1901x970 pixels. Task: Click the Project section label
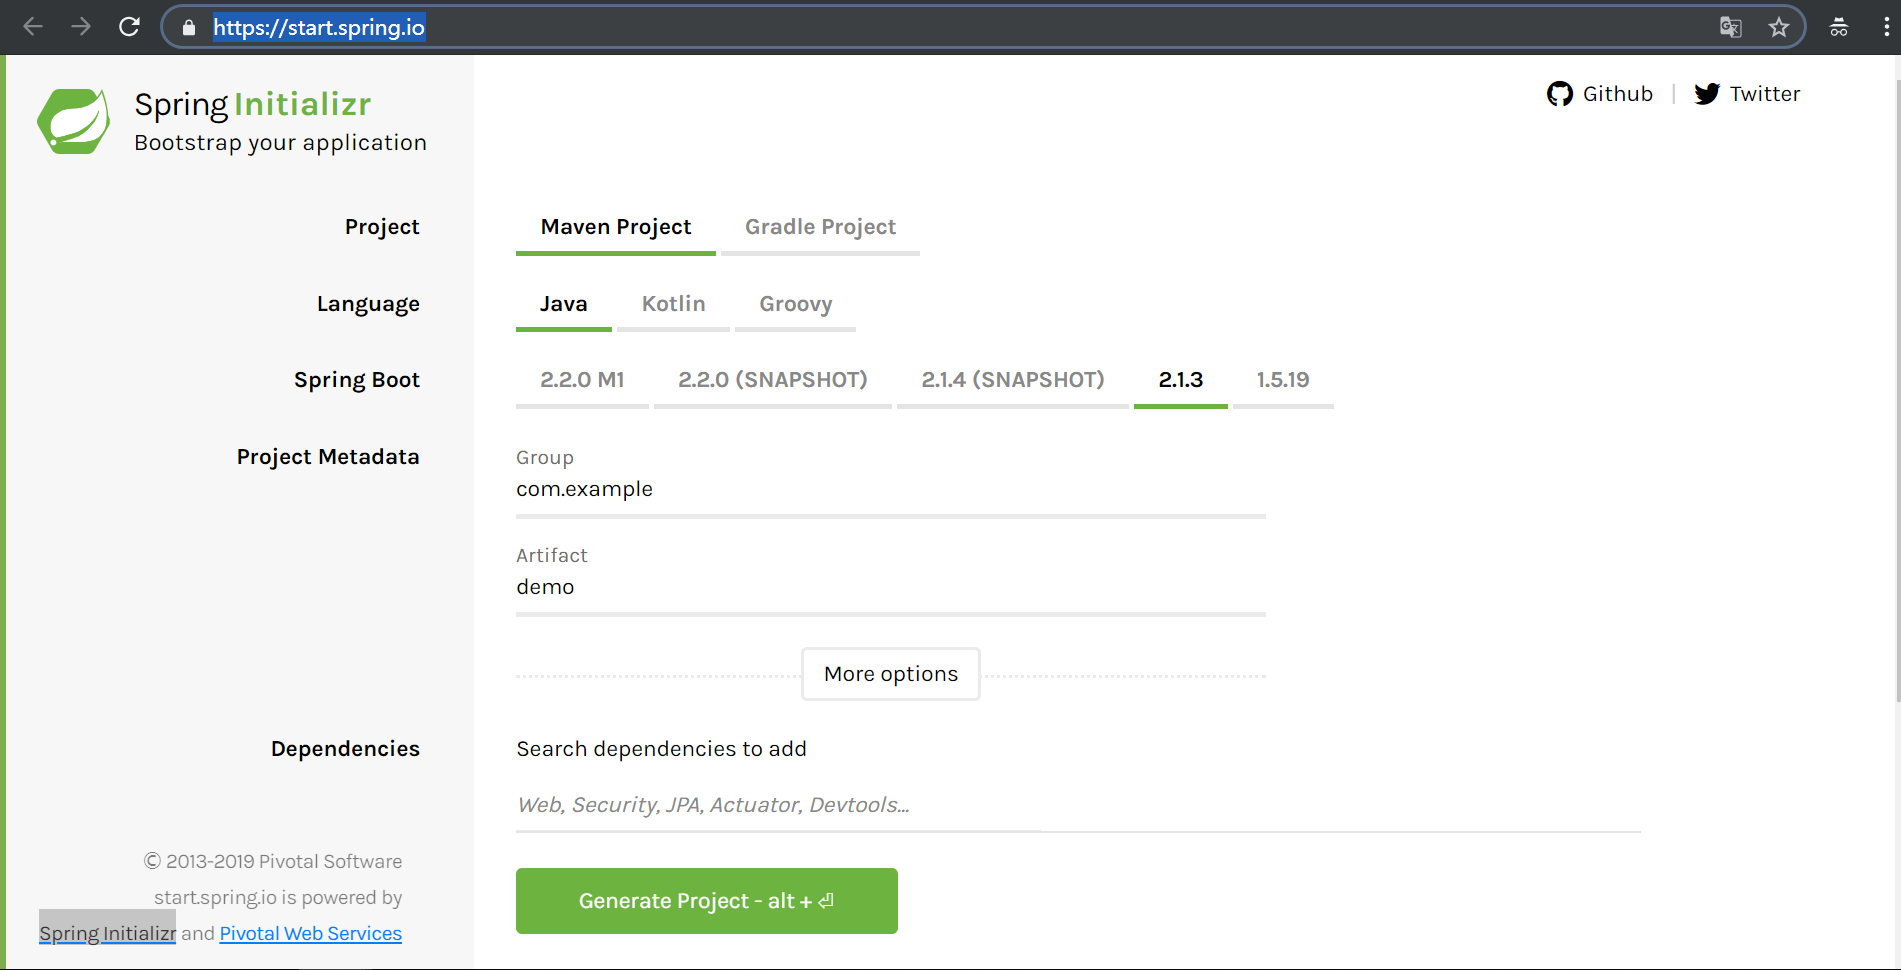[x=382, y=228]
